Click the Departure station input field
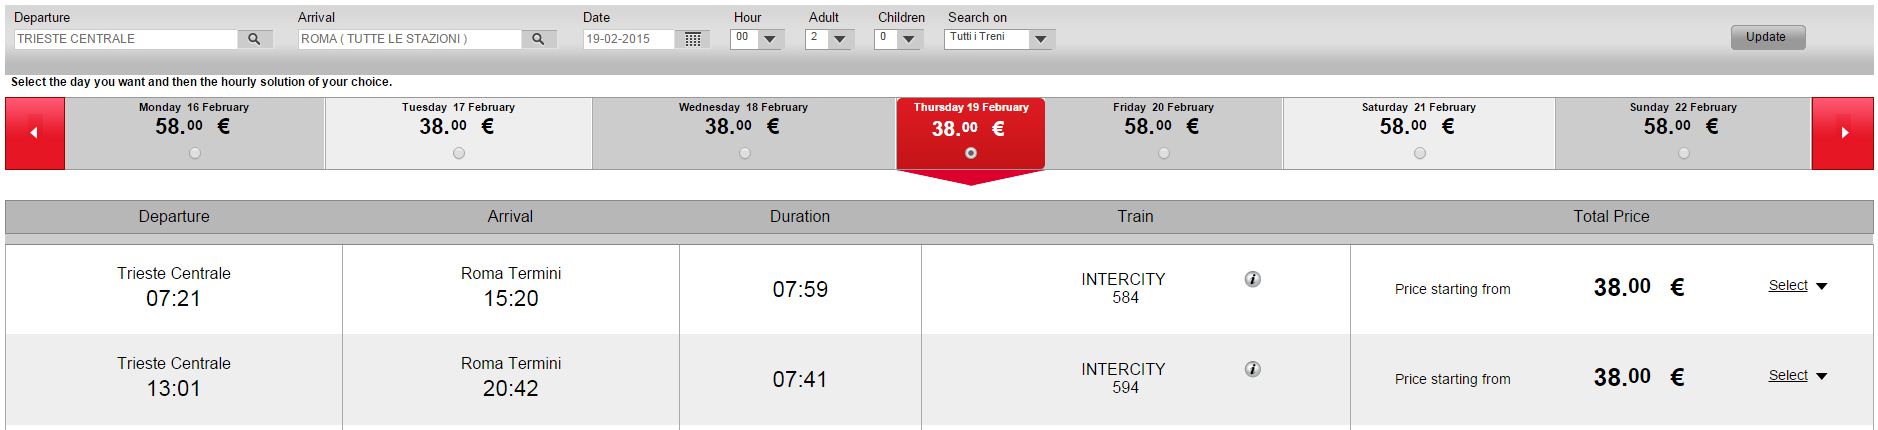1878x430 pixels. [x=125, y=39]
